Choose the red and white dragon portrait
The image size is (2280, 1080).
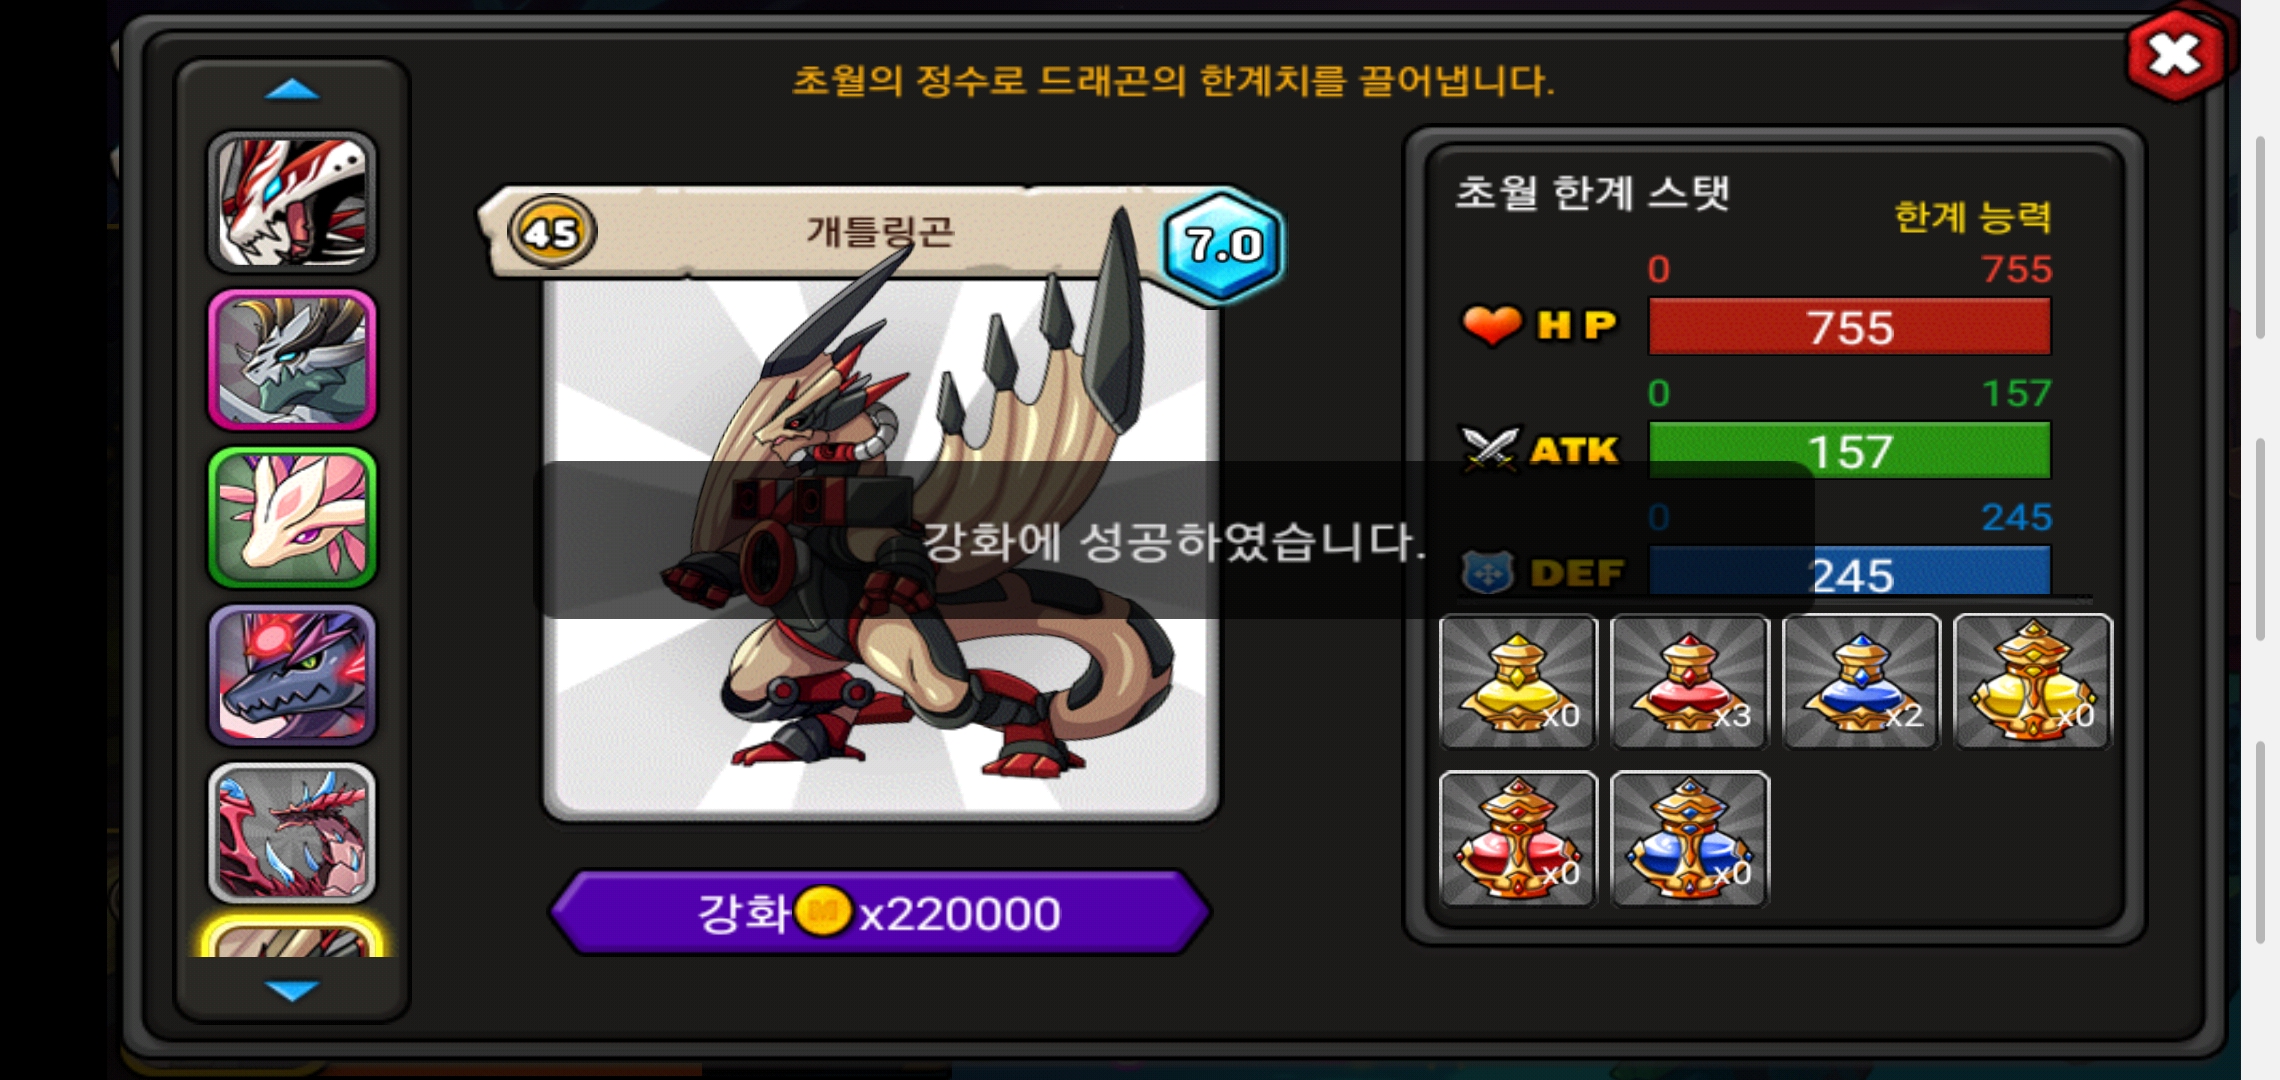click(292, 202)
